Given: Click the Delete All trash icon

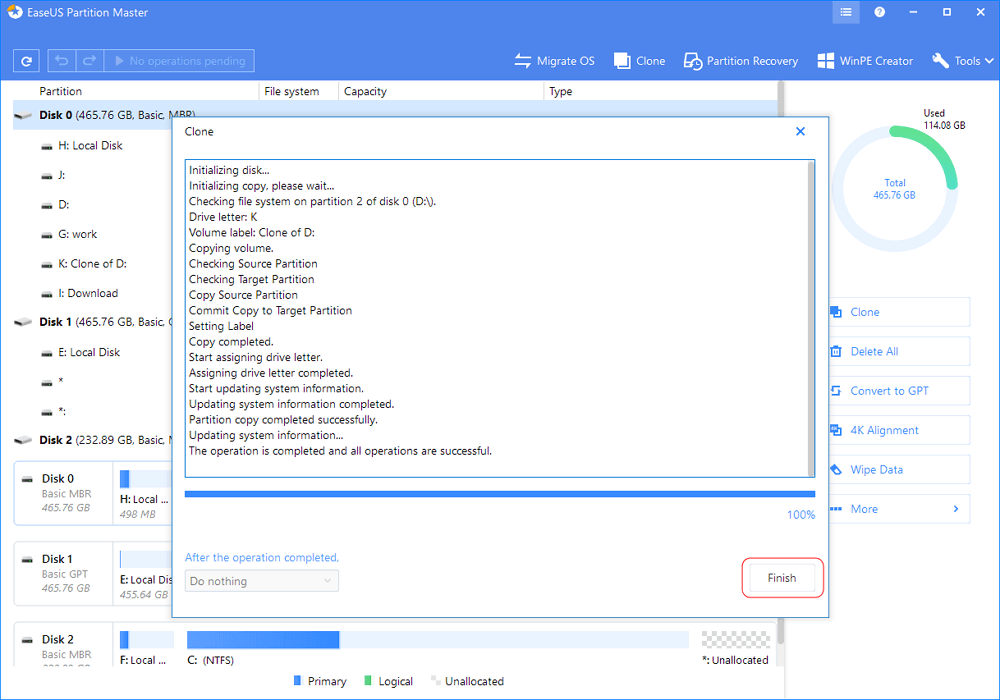Looking at the screenshot, I should (836, 352).
